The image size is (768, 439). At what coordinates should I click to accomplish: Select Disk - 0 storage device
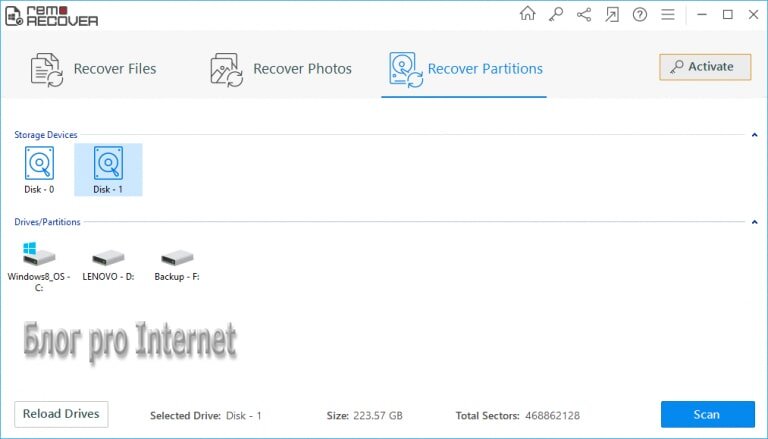(39, 170)
